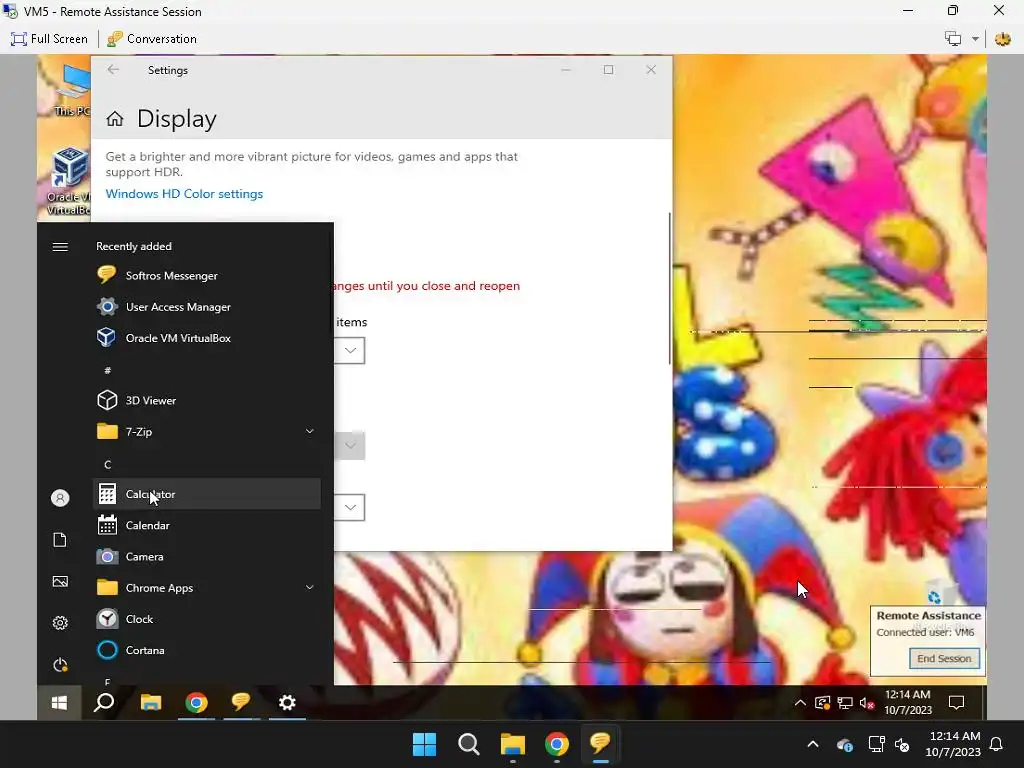The width and height of the screenshot is (1024, 768).
Task: Show hidden icons in remote system tray
Action: [x=800, y=703]
